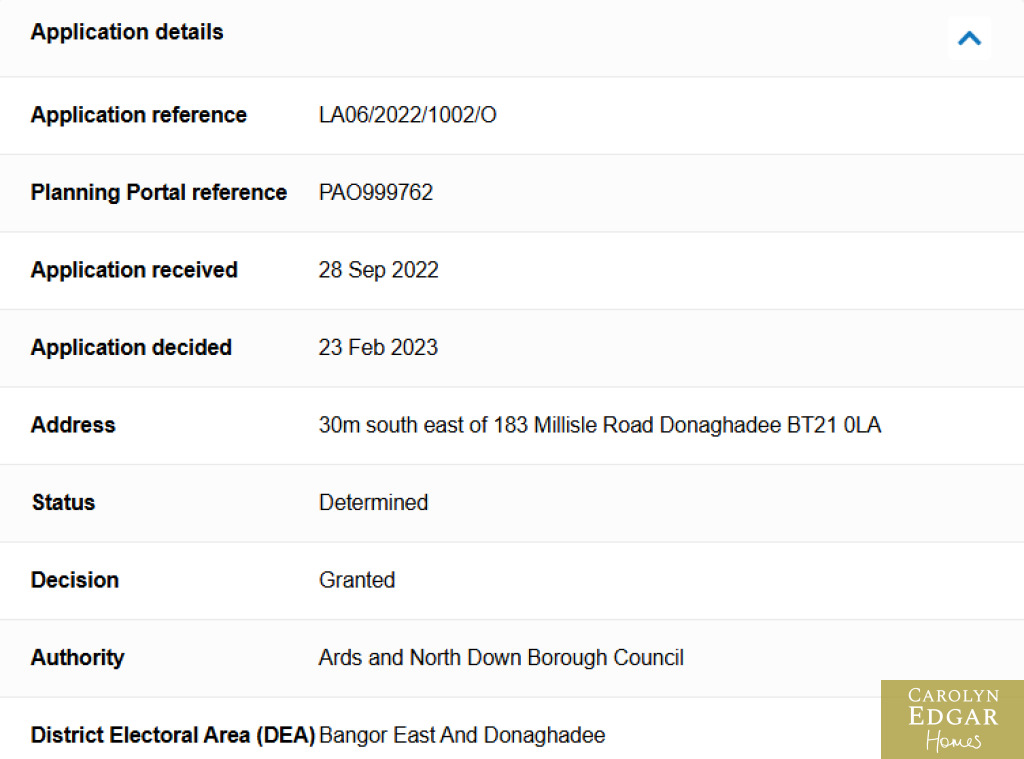Click the Planning Portal reference label

coord(159,192)
